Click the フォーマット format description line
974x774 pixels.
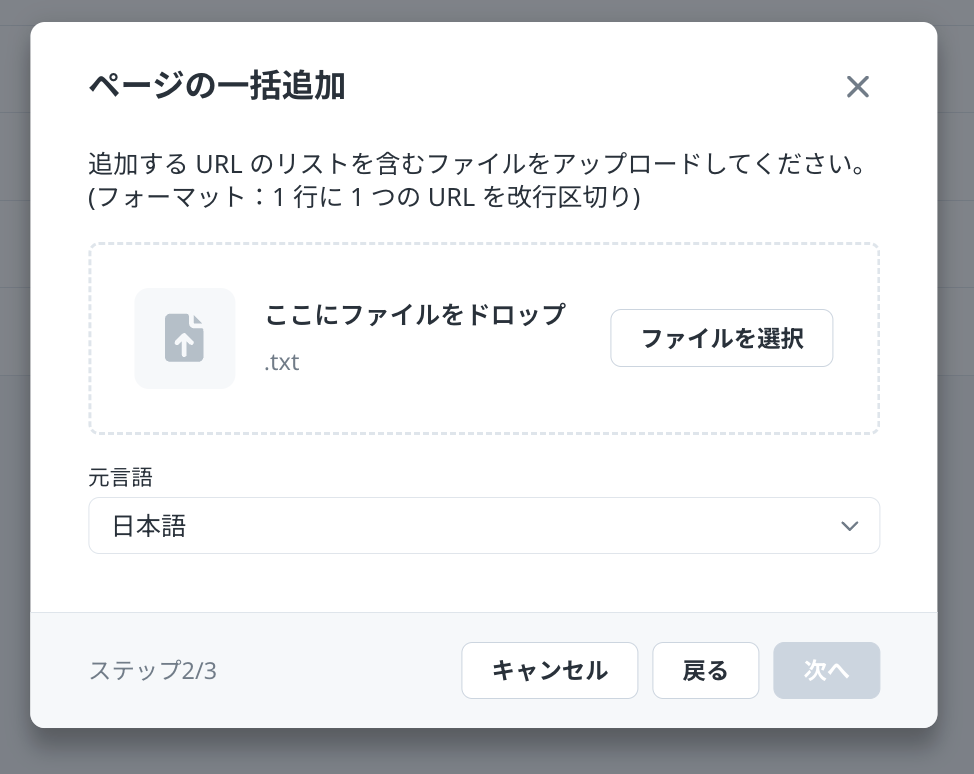pyautogui.click(x=364, y=197)
